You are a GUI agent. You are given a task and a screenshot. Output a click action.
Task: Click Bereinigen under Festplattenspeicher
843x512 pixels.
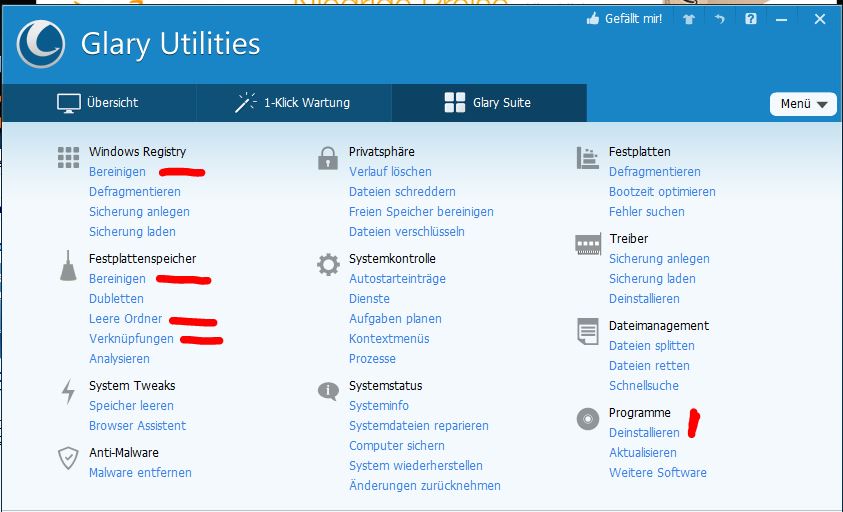(x=117, y=279)
